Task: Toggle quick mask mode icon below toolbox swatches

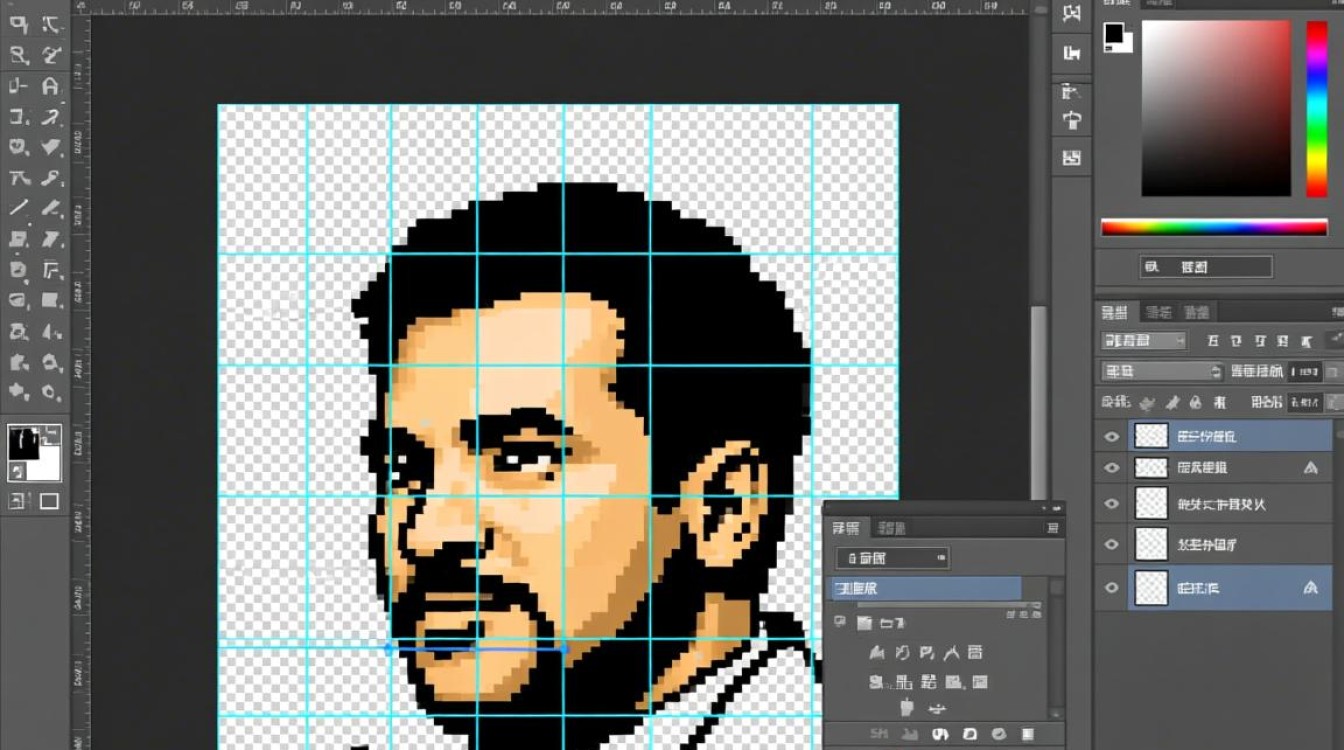Action: pos(18,500)
